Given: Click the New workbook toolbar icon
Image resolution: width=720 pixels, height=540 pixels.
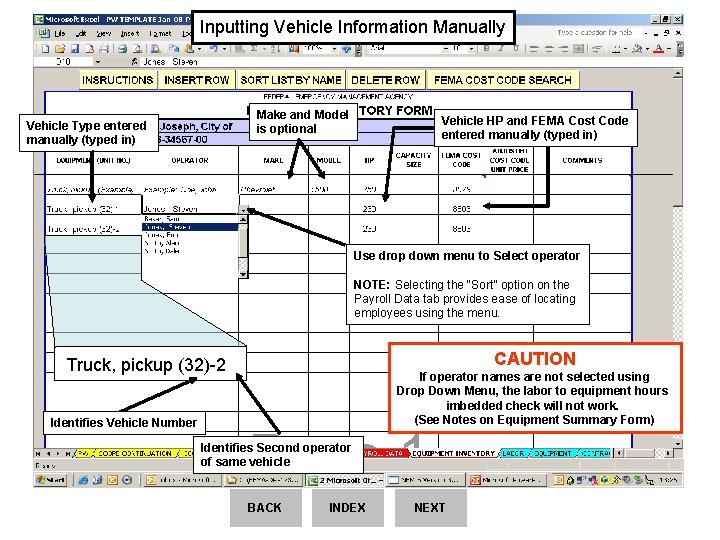Looking at the screenshot, I should [x=45, y=49].
